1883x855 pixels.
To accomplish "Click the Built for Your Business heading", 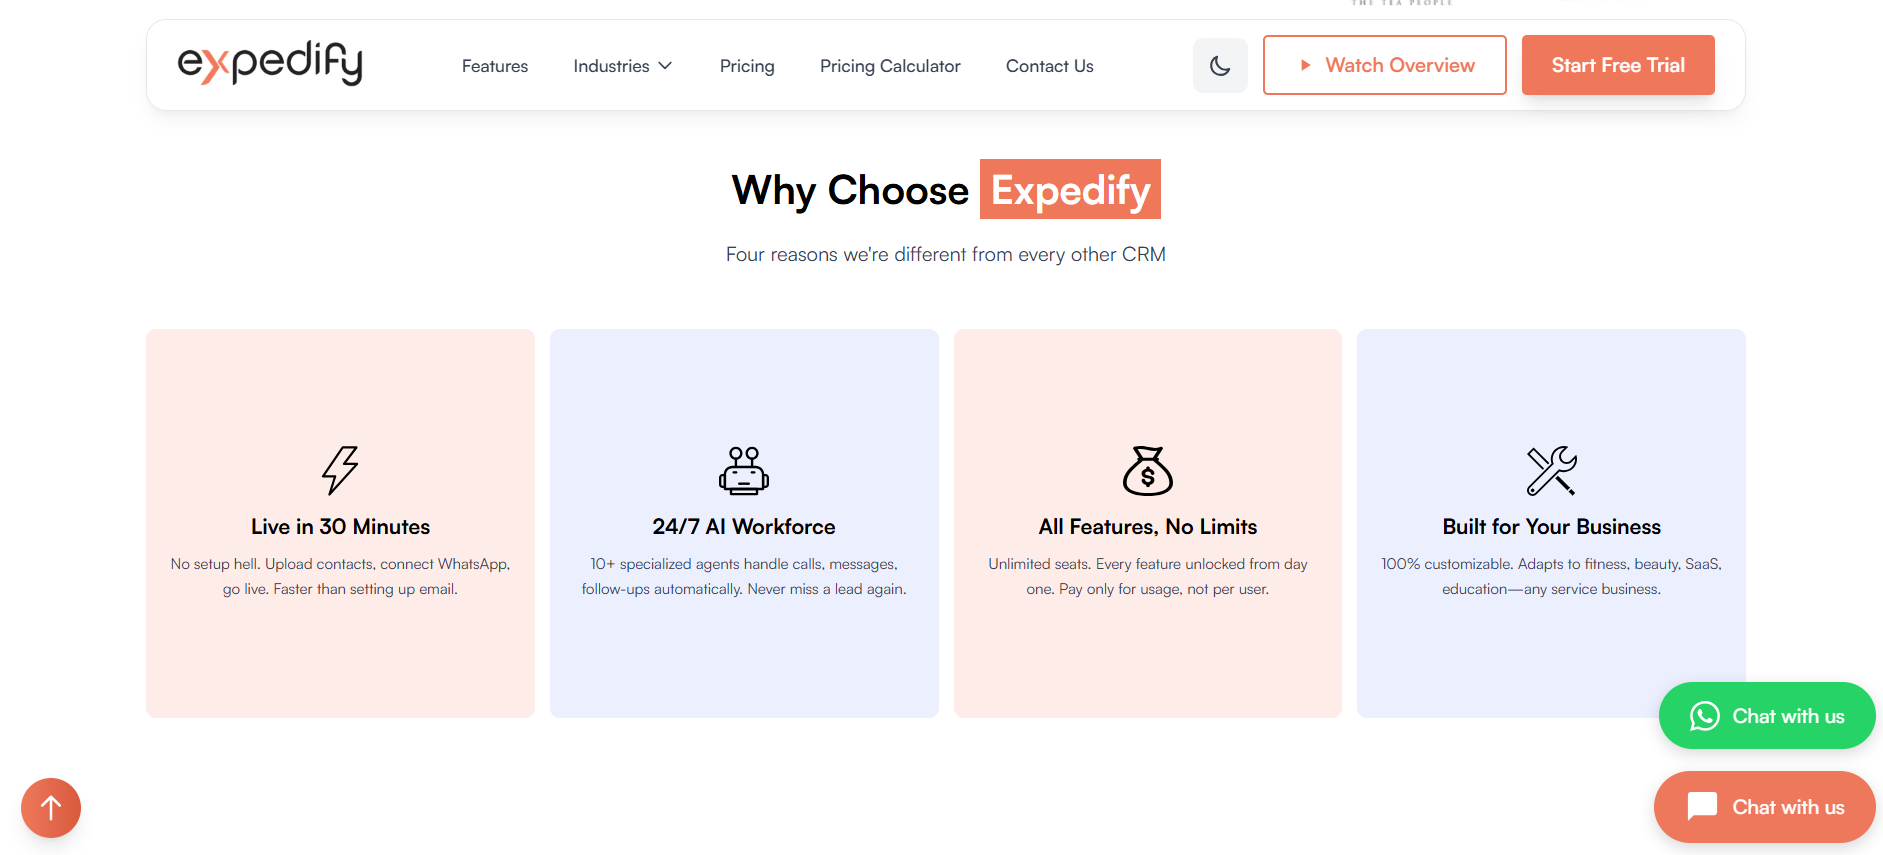I will [1551, 527].
